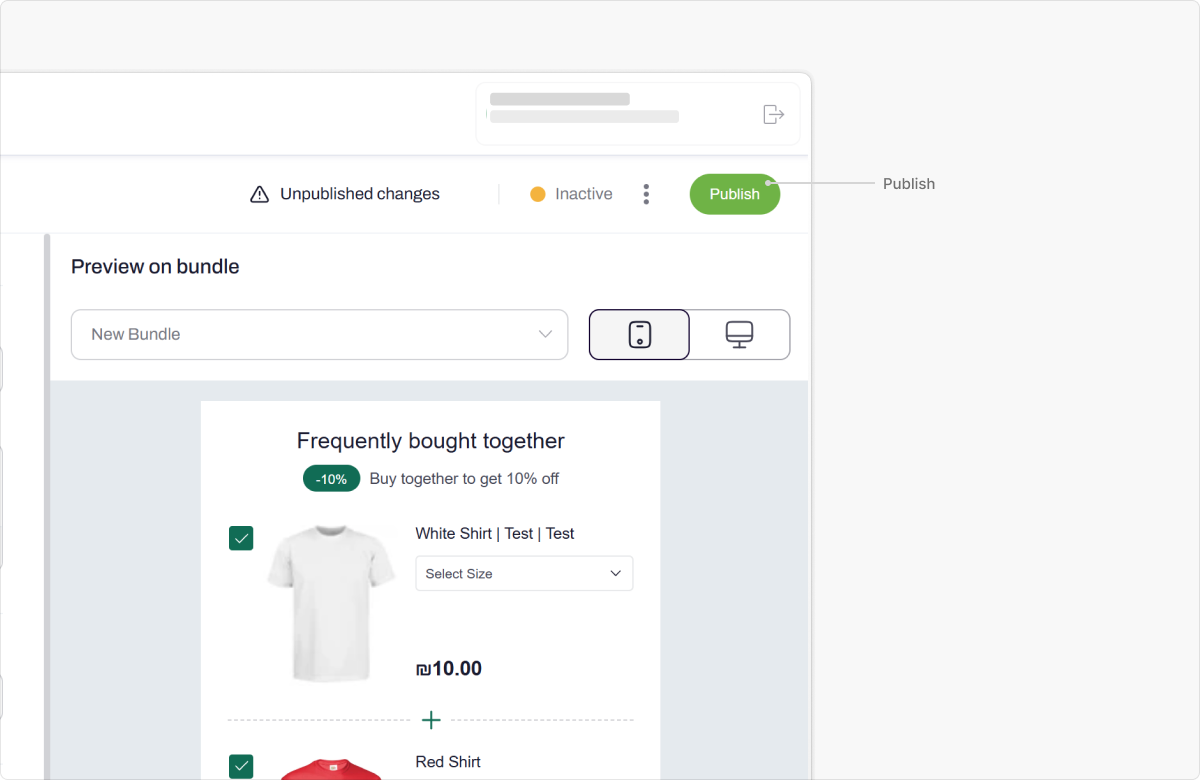This screenshot has height=780, width=1200.
Task: Switch to desktop preview mode
Action: pyautogui.click(x=740, y=334)
